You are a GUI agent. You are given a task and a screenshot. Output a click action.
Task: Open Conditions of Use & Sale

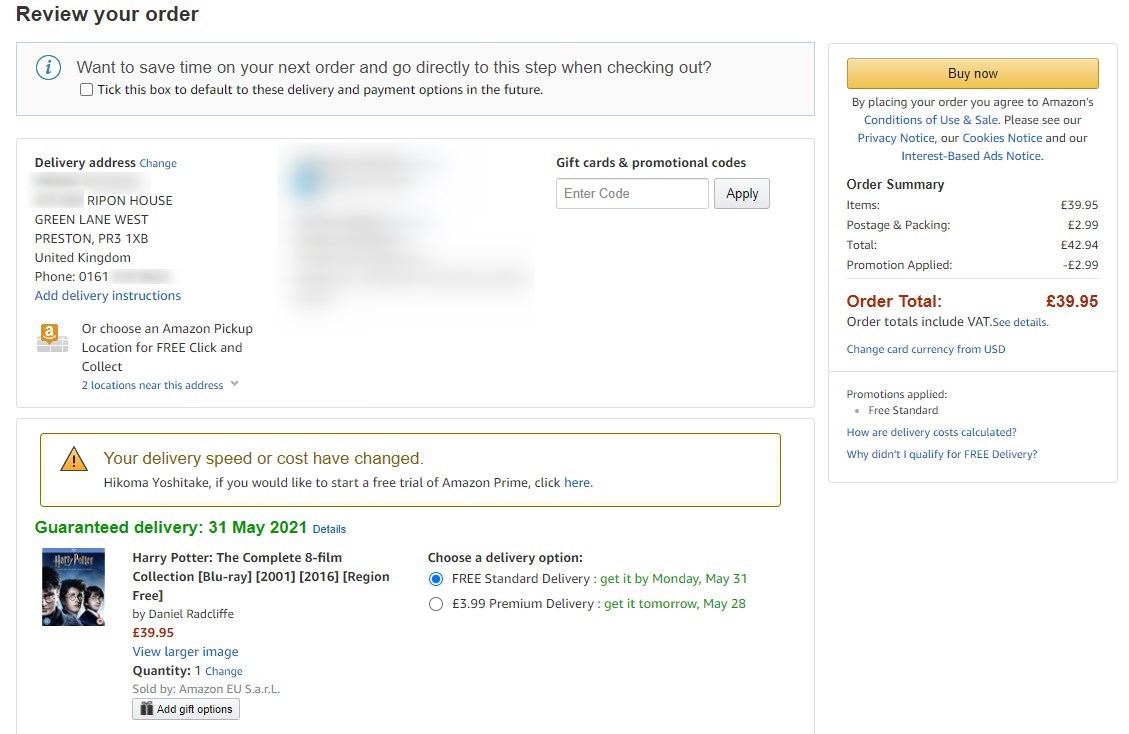tap(931, 120)
